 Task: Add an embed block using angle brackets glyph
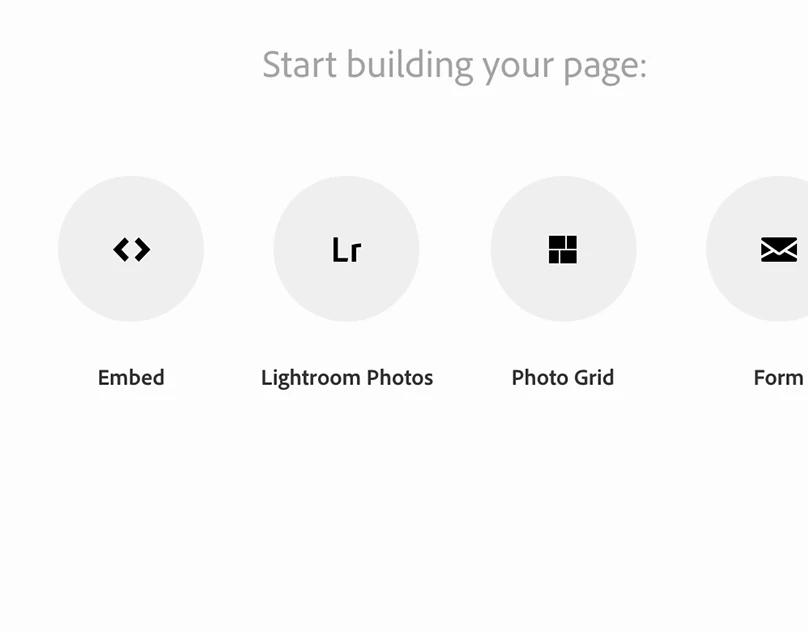[131, 249]
